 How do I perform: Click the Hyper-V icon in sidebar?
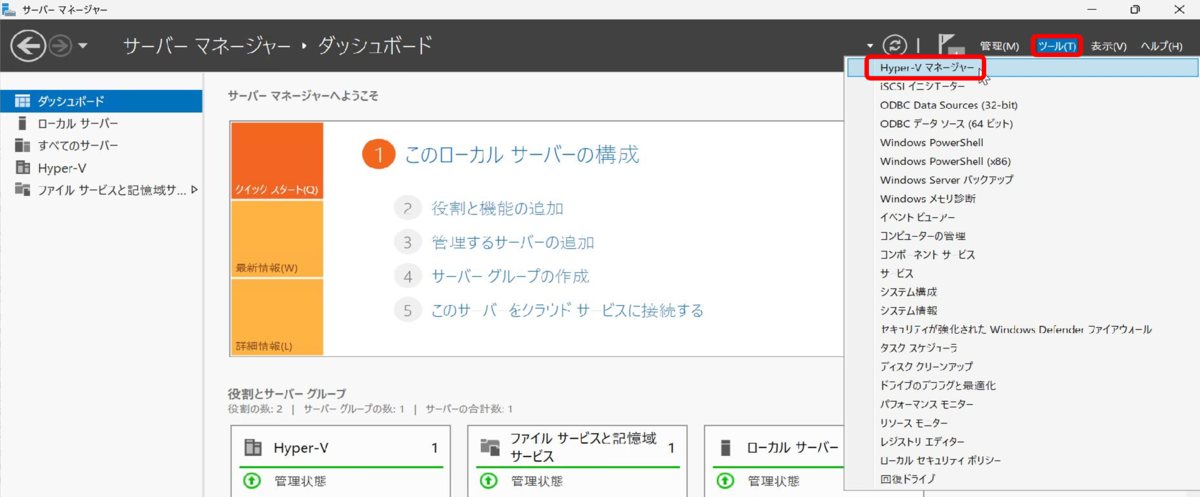tap(22, 167)
